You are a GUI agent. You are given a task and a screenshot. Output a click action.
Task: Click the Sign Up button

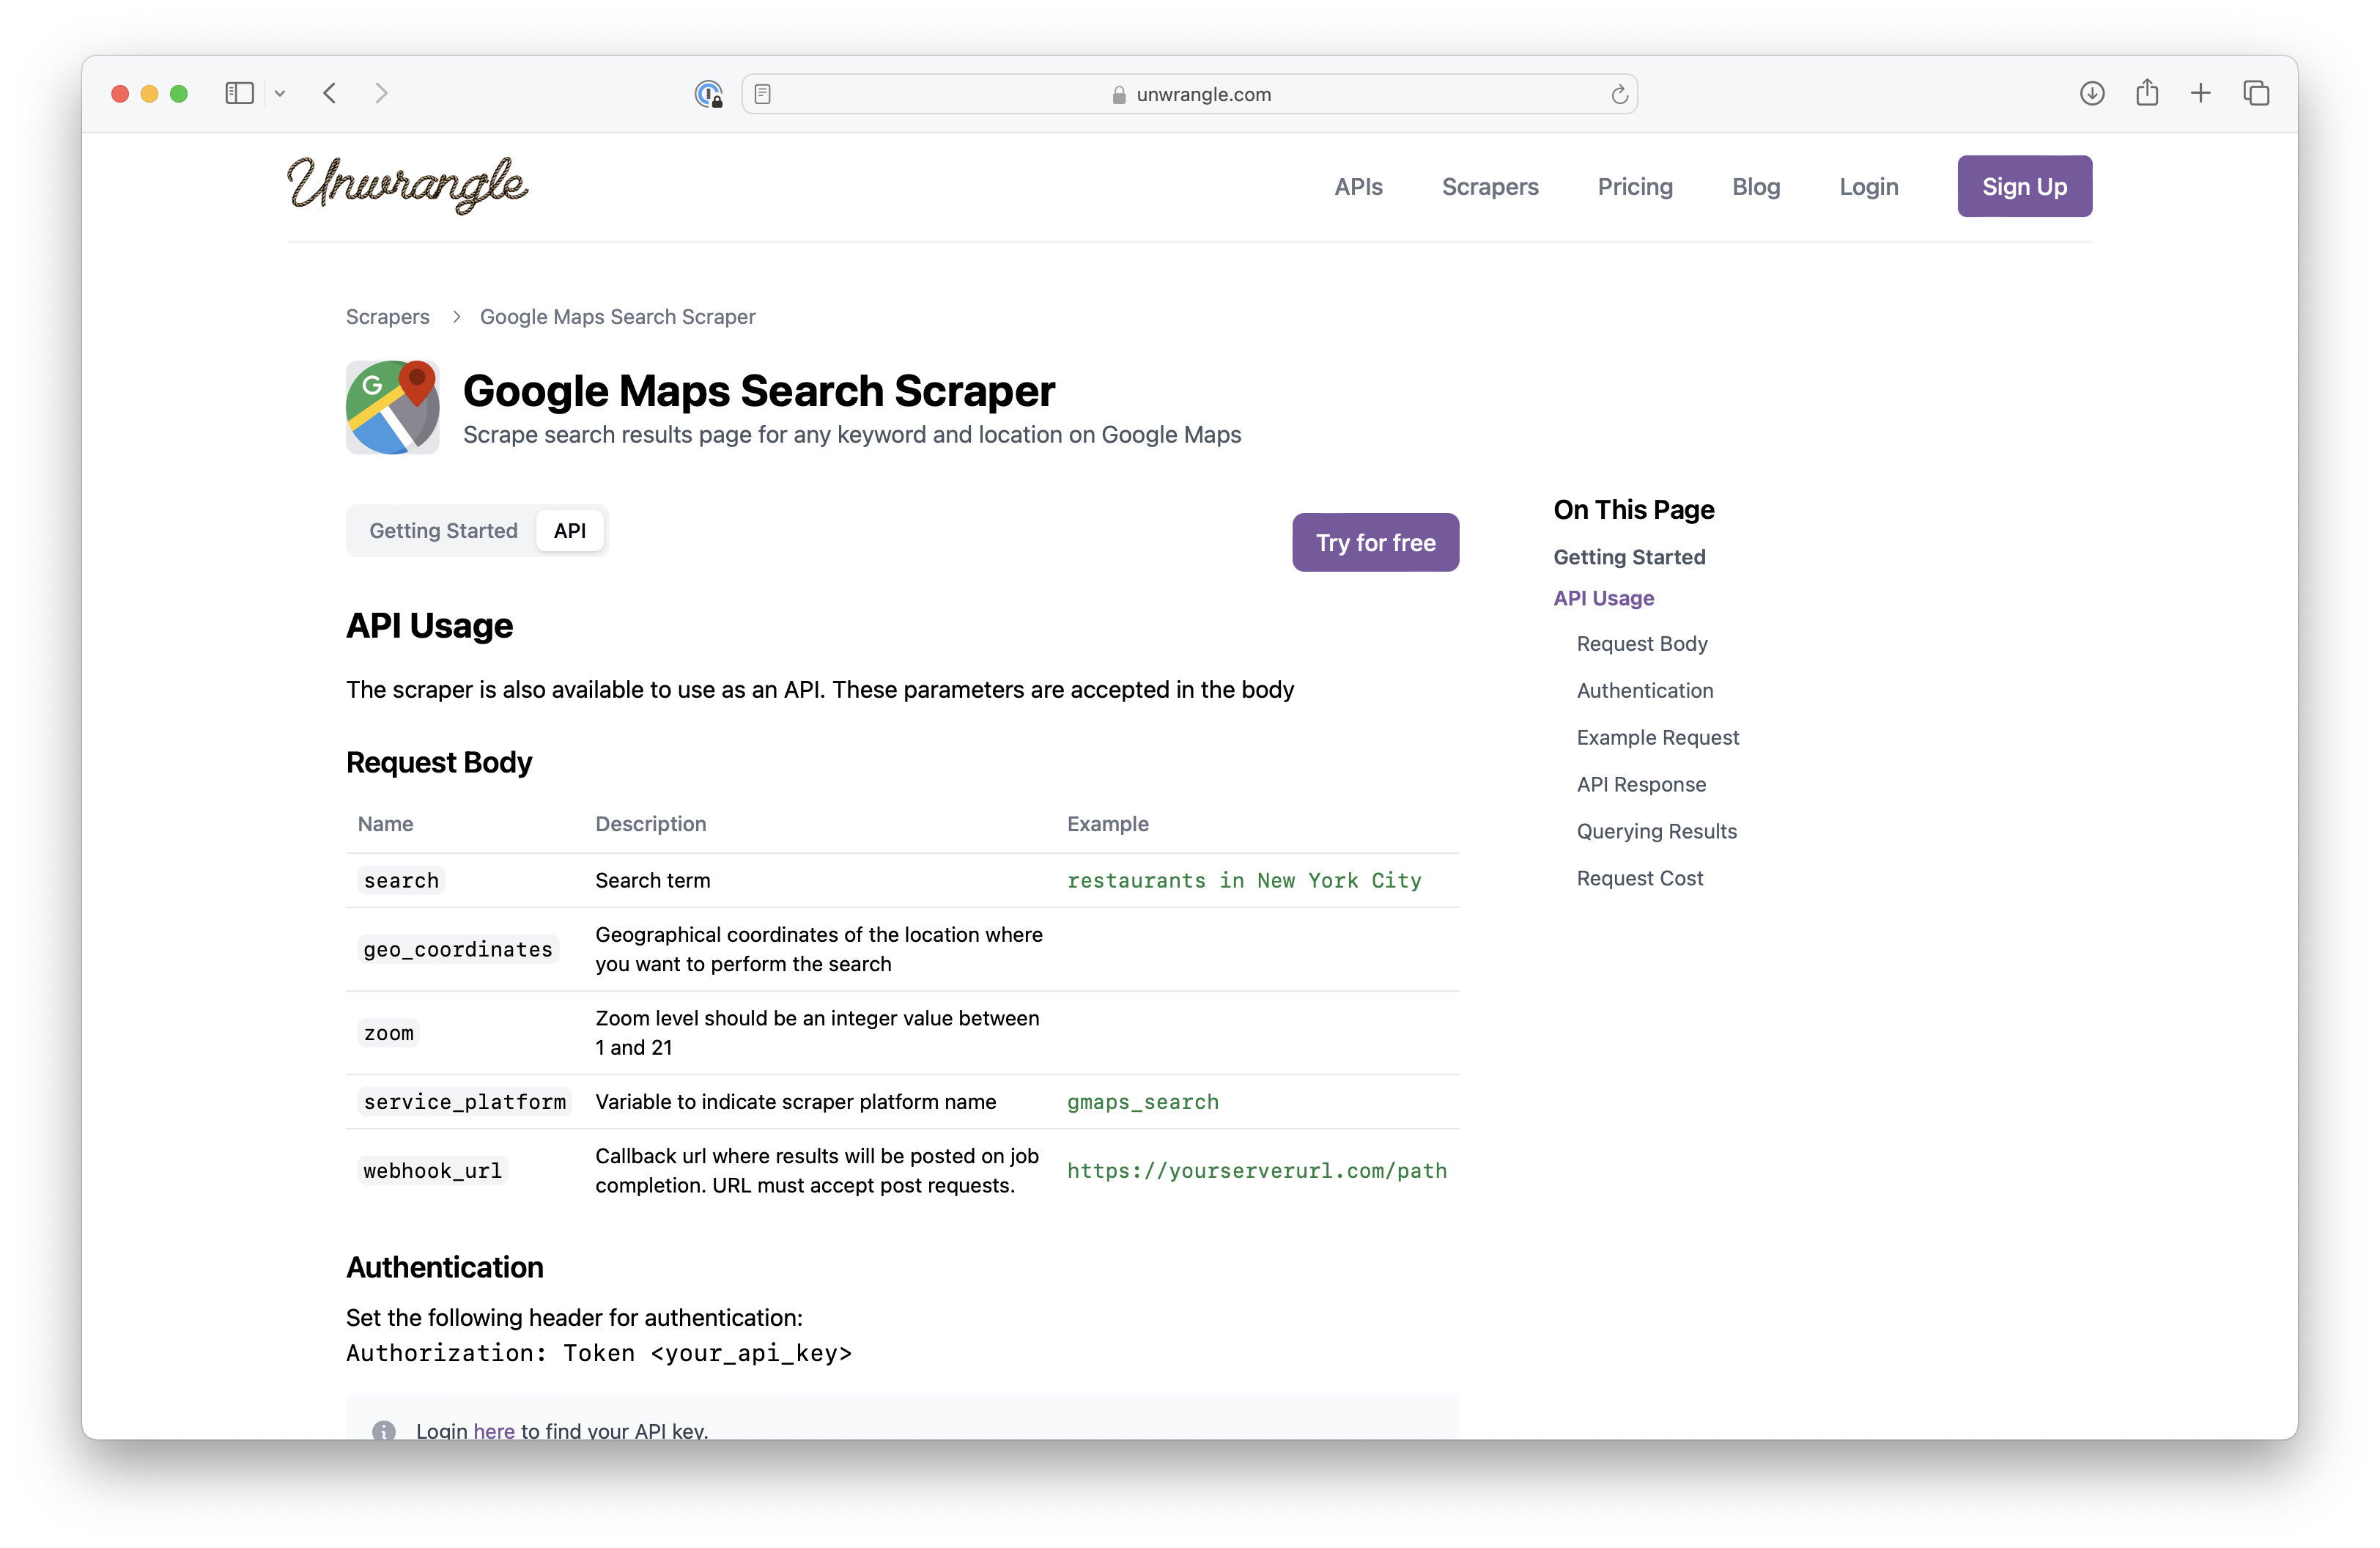(x=2025, y=186)
